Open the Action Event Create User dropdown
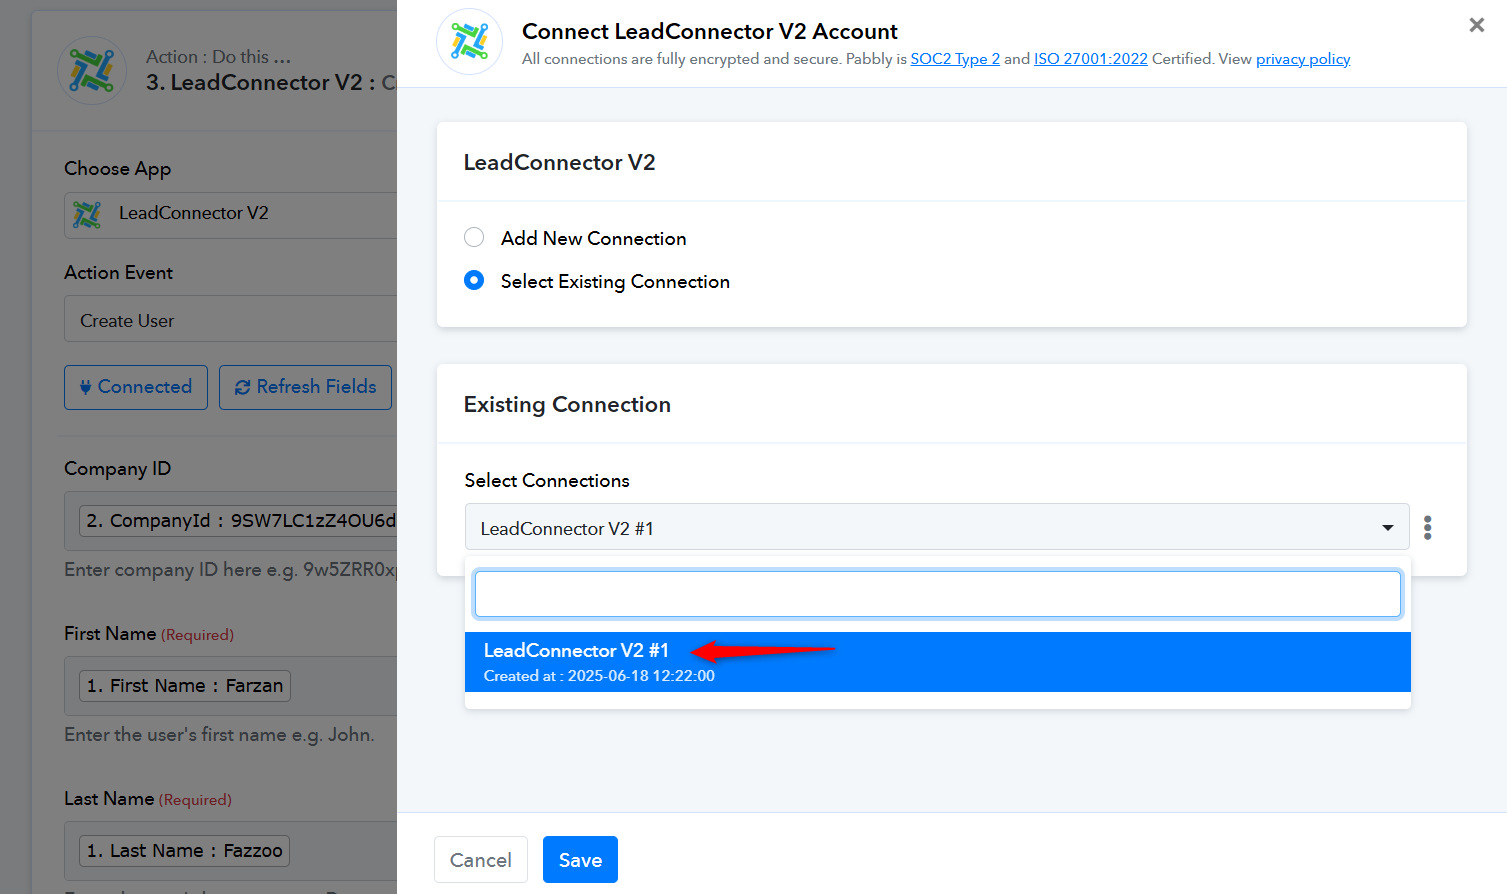This screenshot has height=894, width=1507. (x=231, y=319)
